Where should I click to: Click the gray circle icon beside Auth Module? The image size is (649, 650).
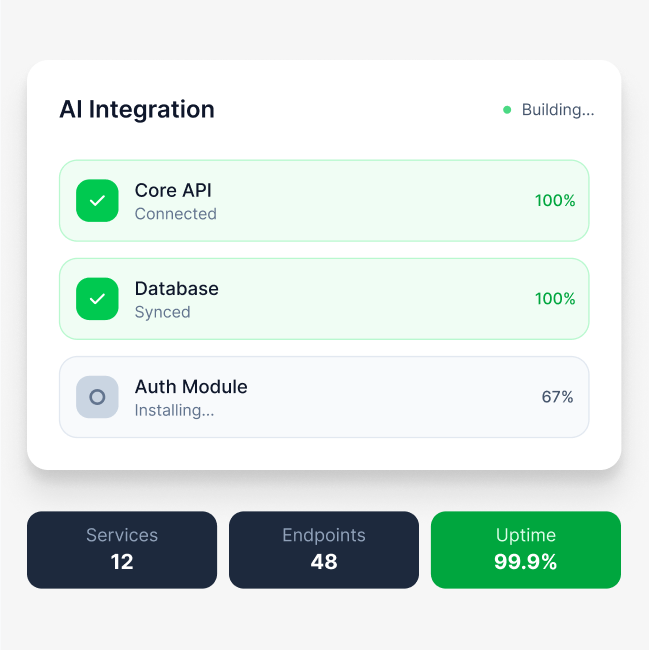tap(97, 397)
